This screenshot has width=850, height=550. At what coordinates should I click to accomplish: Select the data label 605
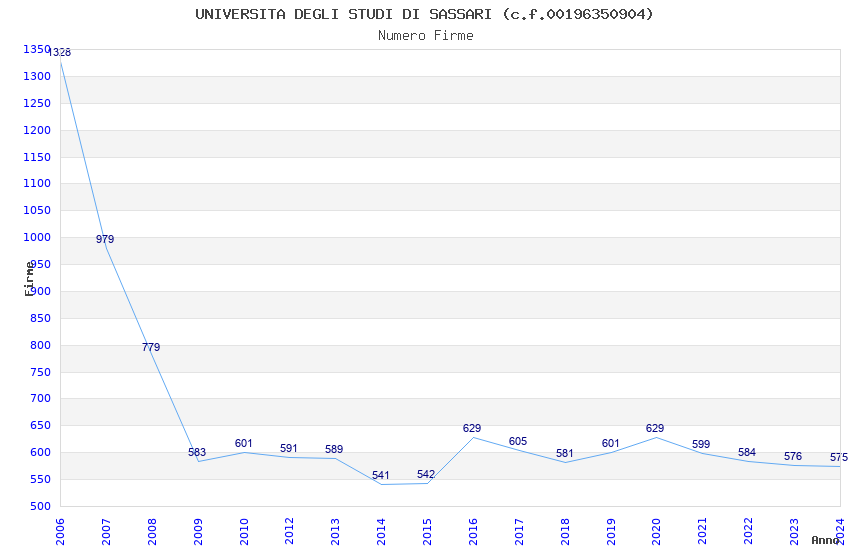tap(518, 442)
